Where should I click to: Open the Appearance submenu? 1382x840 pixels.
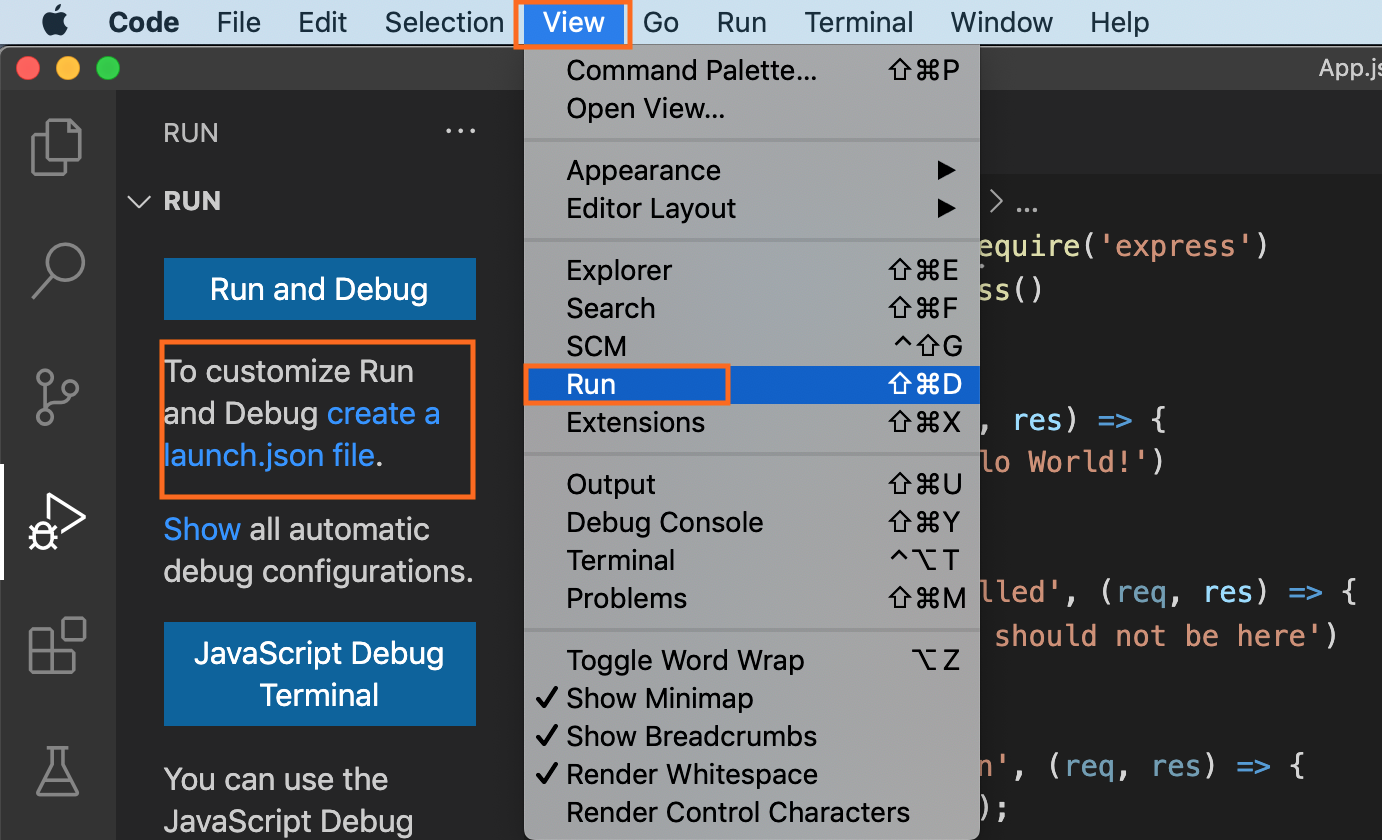(644, 170)
